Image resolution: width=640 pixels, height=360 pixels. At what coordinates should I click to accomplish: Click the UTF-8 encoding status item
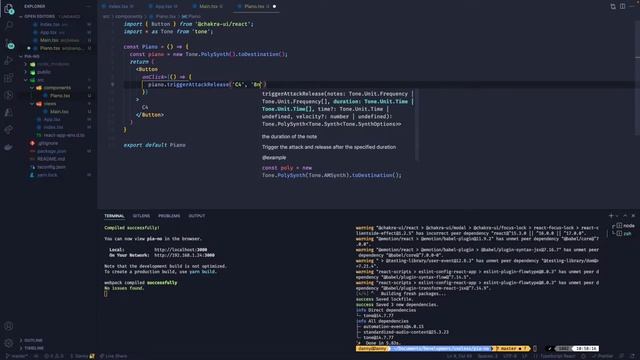tap(510, 356)
